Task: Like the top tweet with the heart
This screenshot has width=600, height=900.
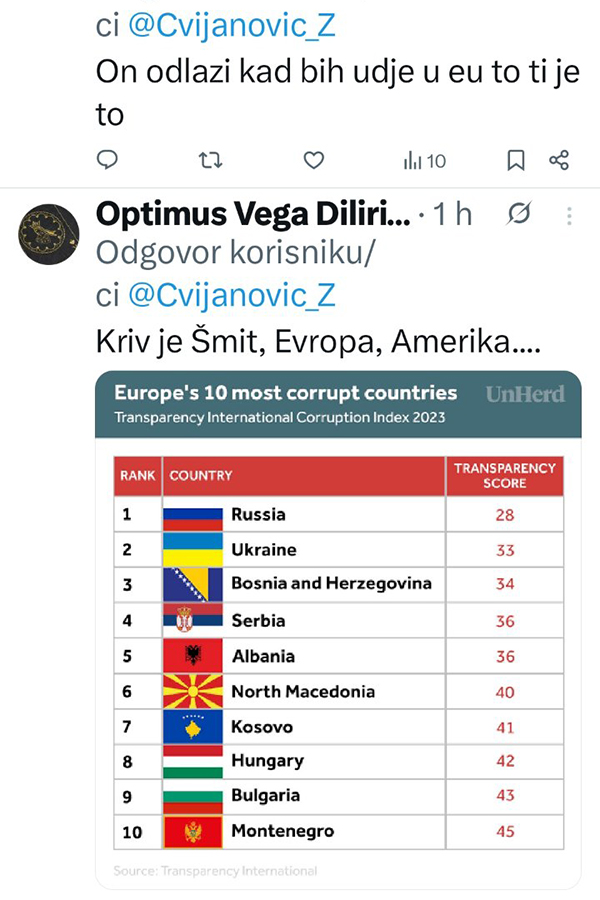Action: tap(314, 160)
